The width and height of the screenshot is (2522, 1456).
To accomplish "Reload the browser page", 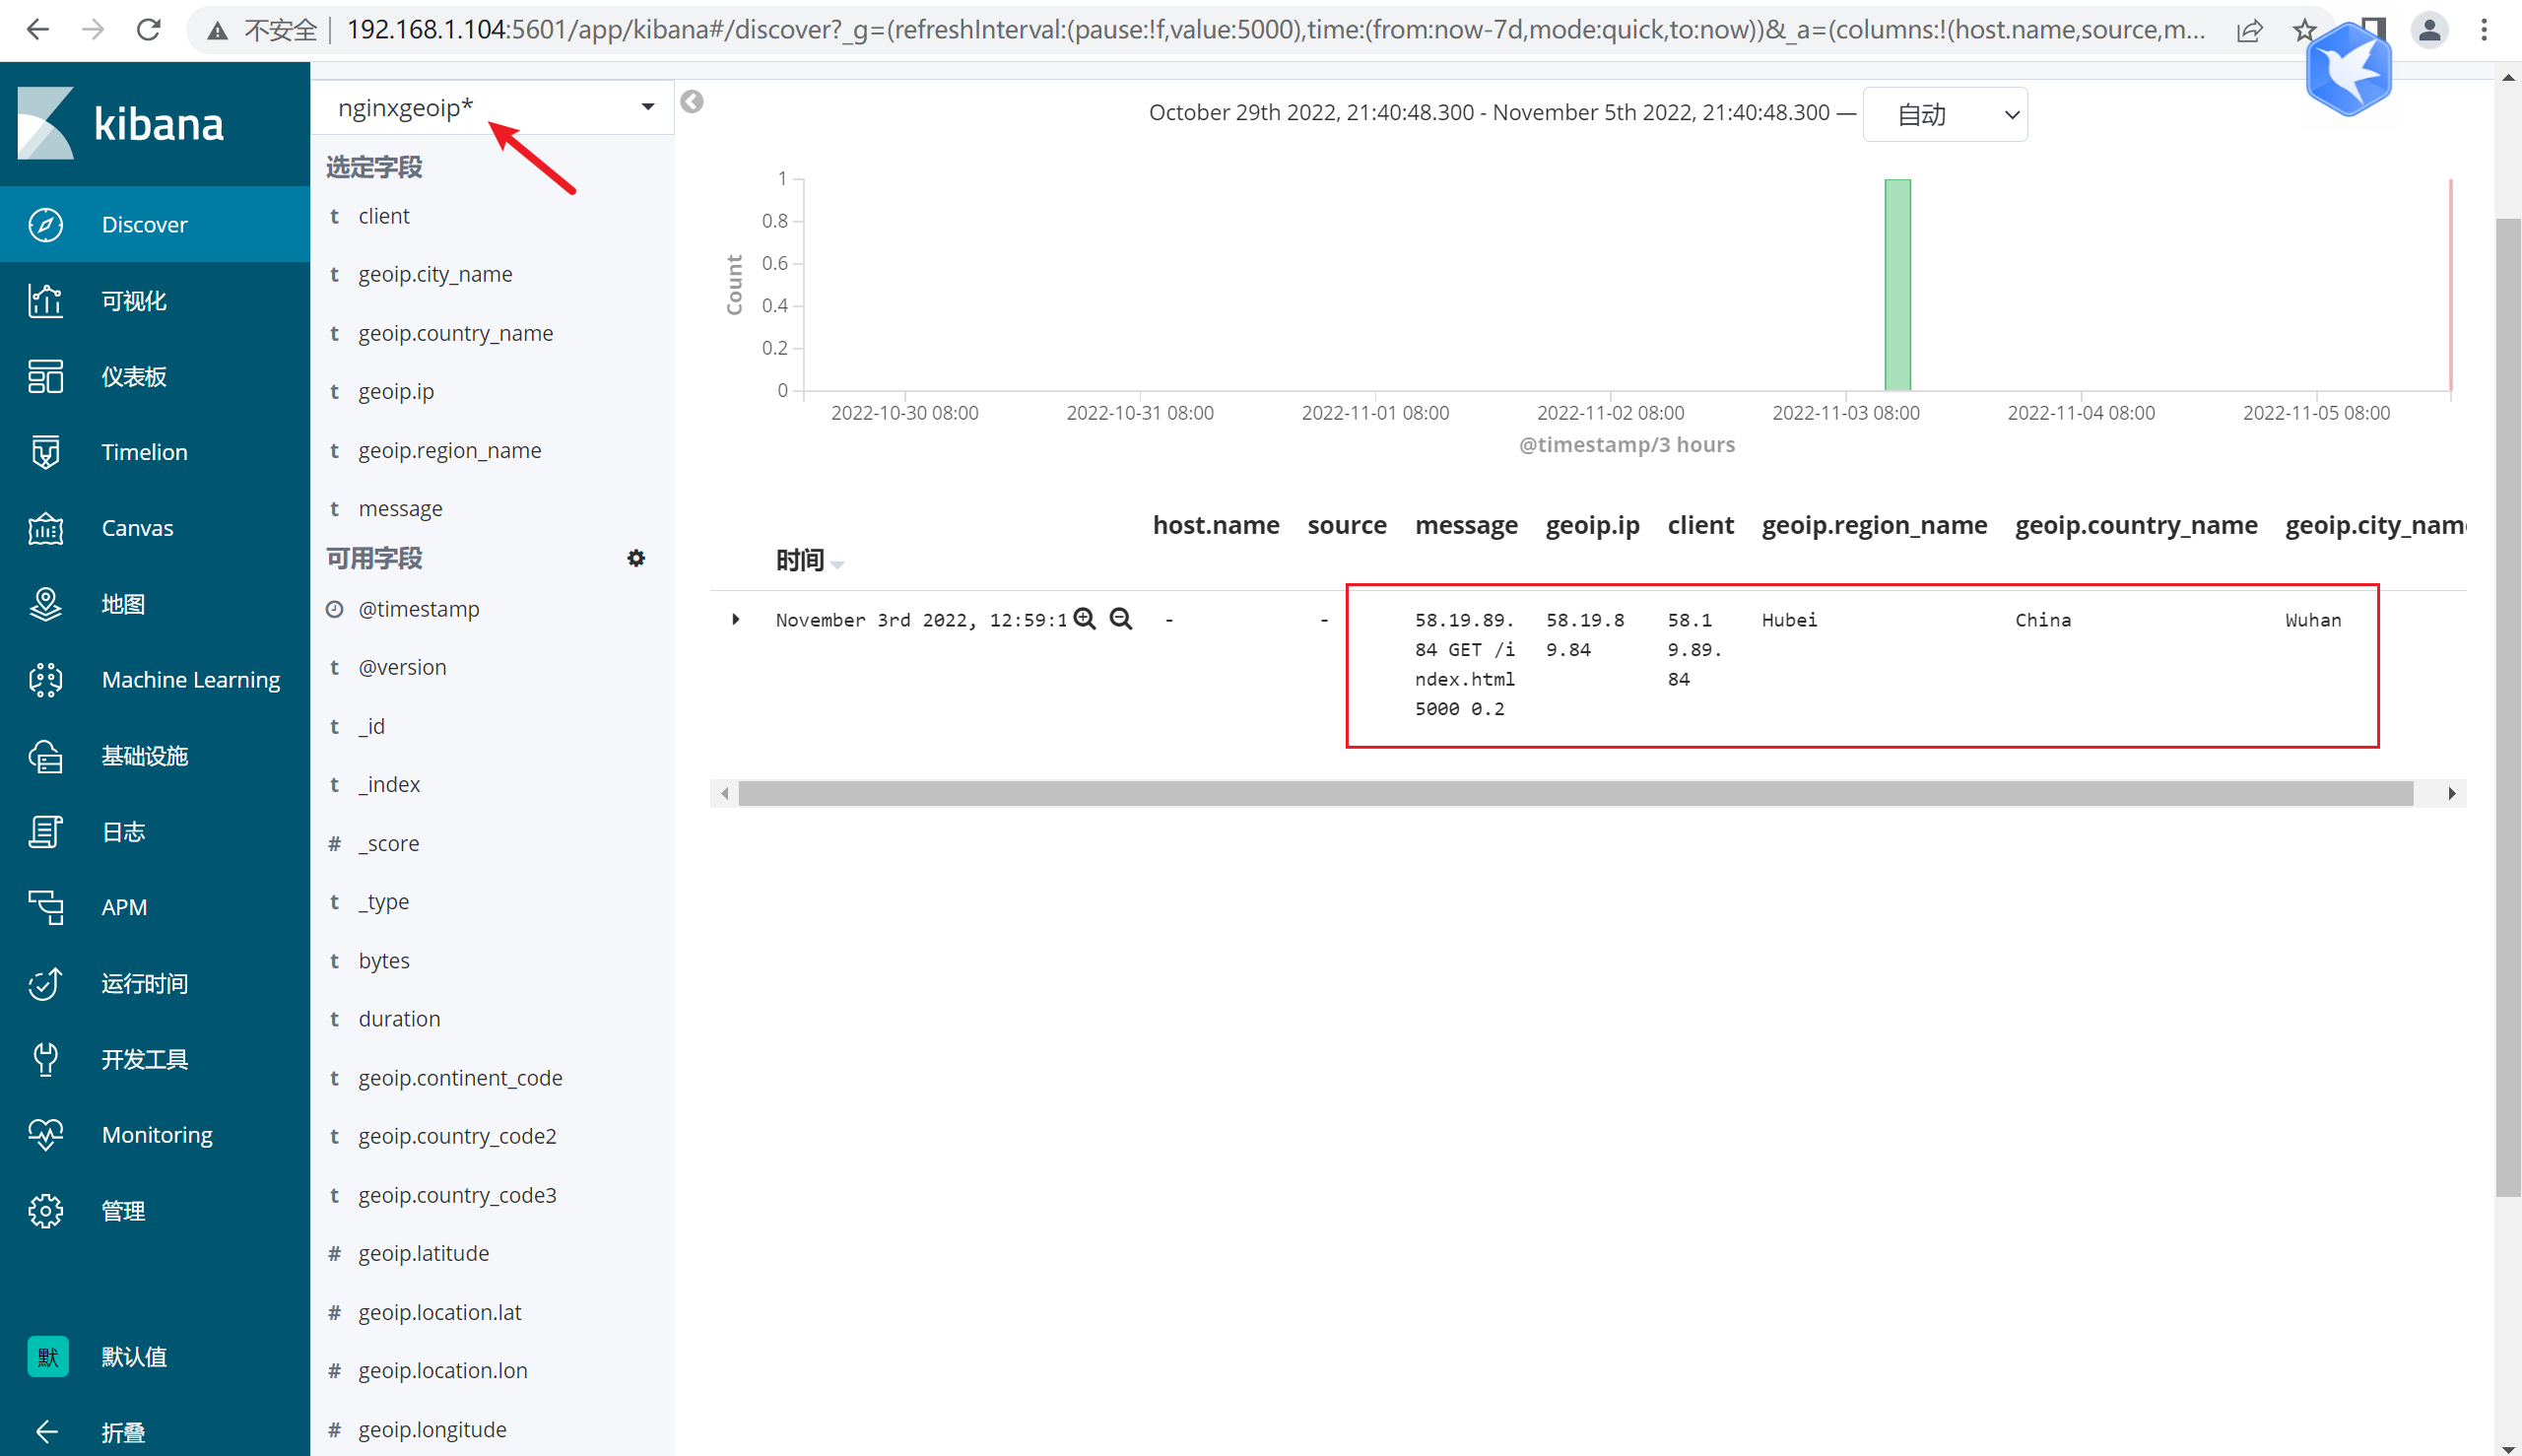I will (x=148, y=30).
